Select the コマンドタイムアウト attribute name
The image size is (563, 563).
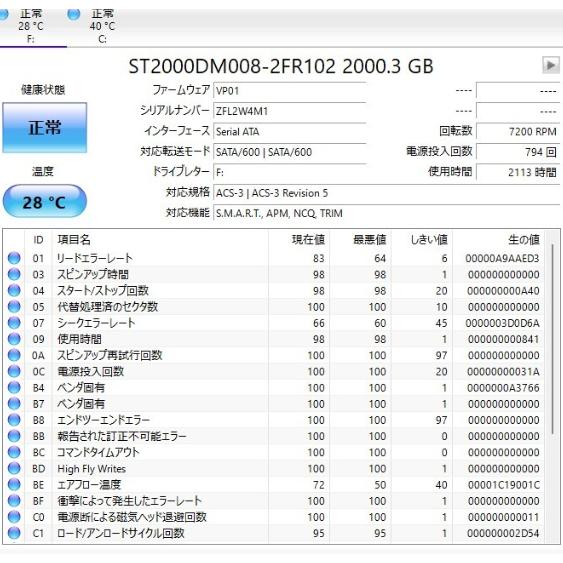pos(98,452)
